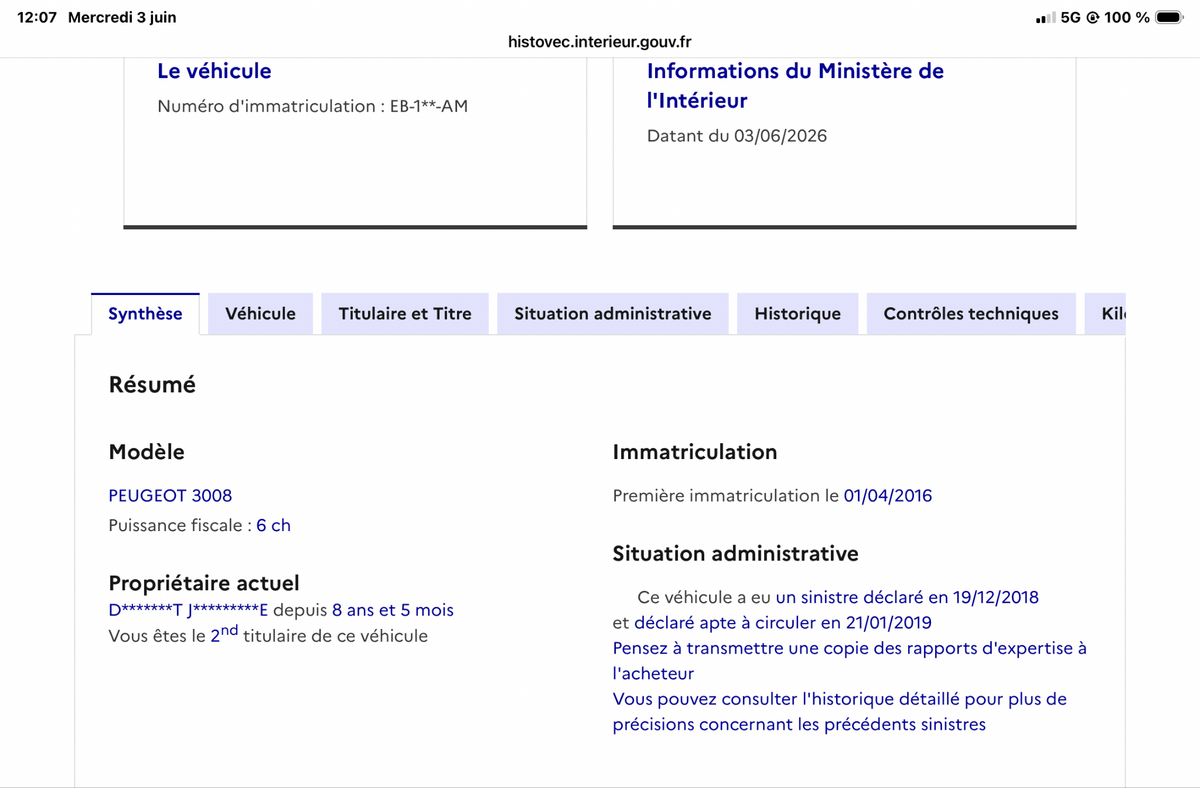
Task: Click 'Informations du Ministère de l'Intérieur' heading
Action: [795, 86]
